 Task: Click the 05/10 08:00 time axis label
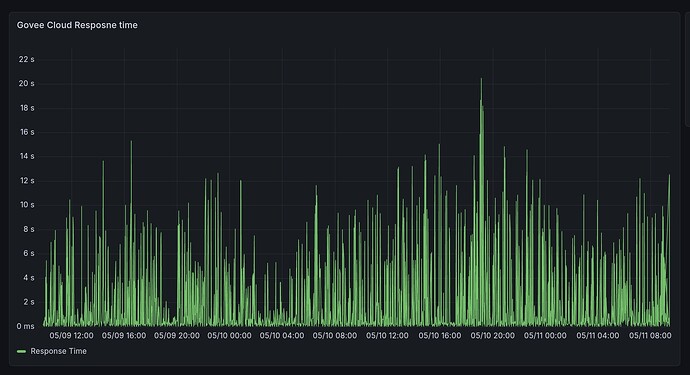point(335,335)
